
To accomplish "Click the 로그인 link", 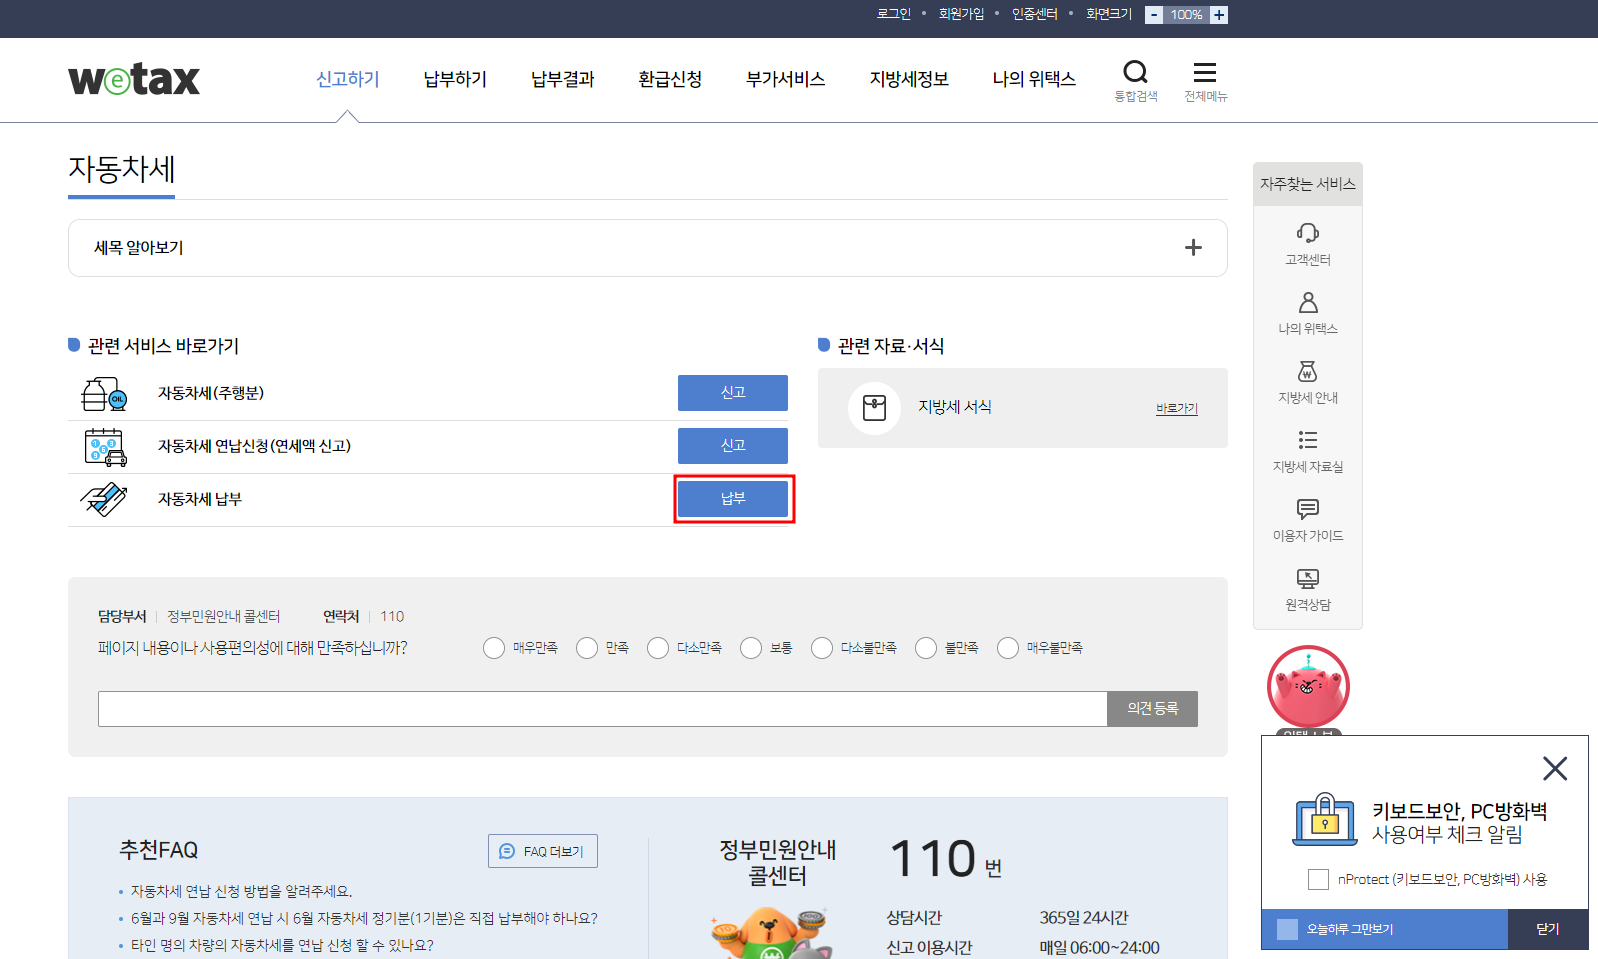I will [894, 14].
